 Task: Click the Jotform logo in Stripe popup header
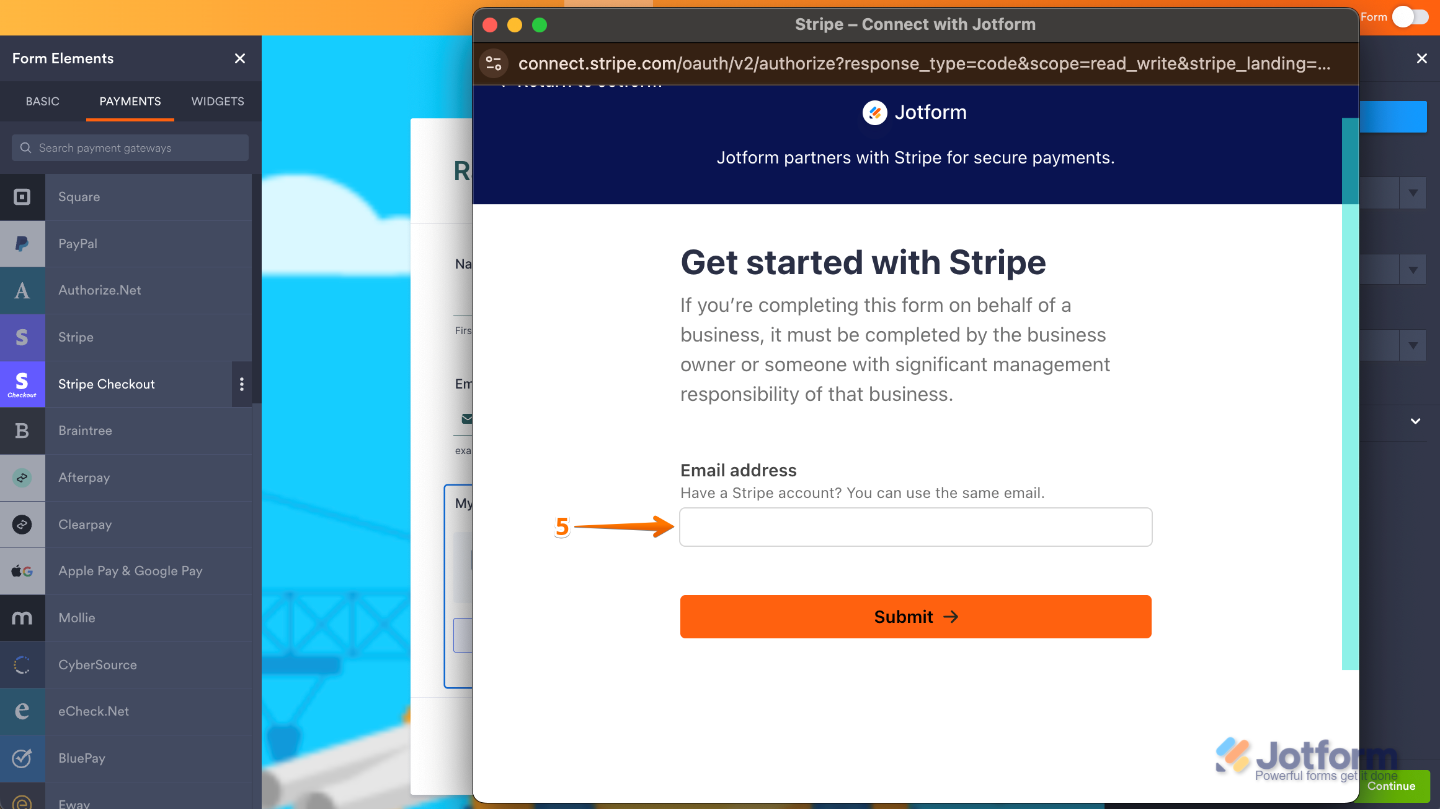pos(915,113)
